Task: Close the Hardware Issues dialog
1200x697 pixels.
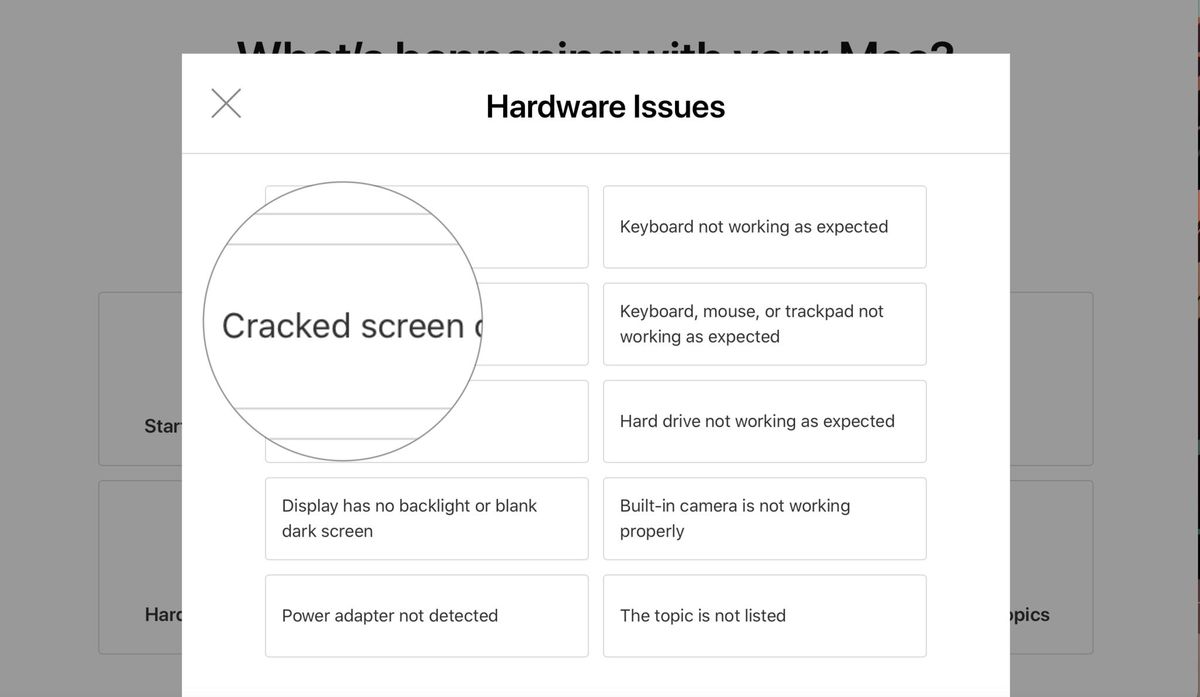Action: [226, 103]
